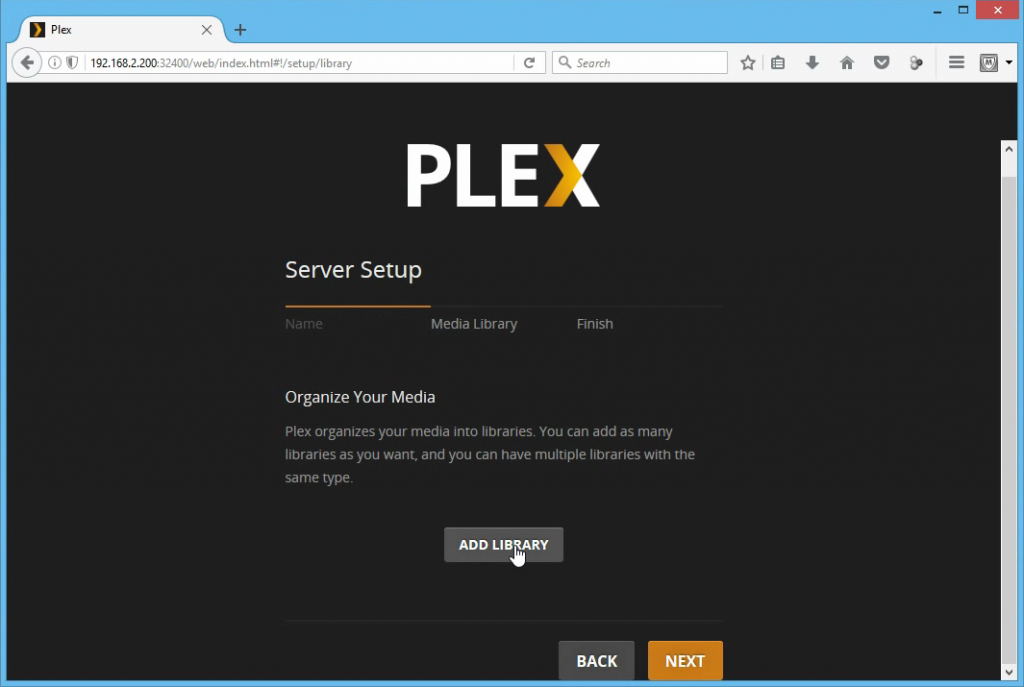Bookmark this page with star icon
This screenshot has width=1024, height=687.
[748, 63]
